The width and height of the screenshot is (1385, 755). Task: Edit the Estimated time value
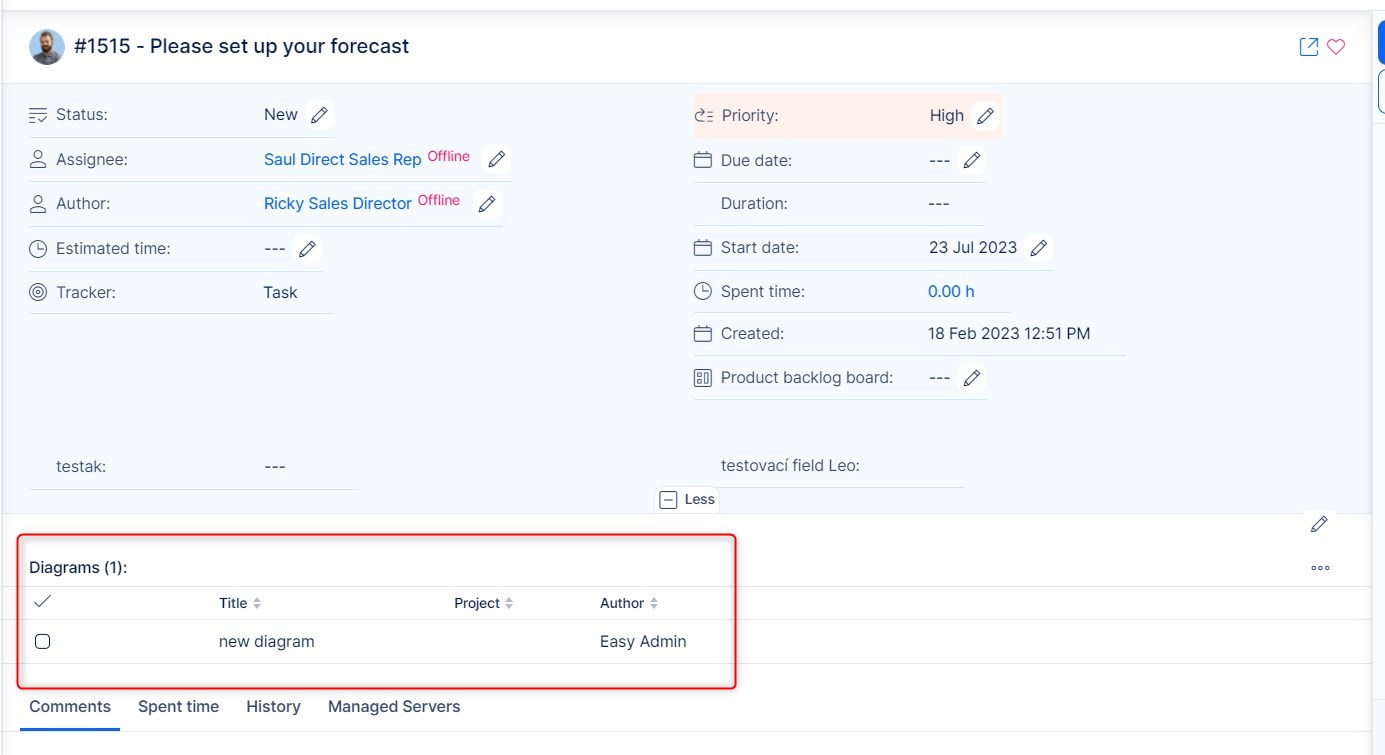coord(308,248)
